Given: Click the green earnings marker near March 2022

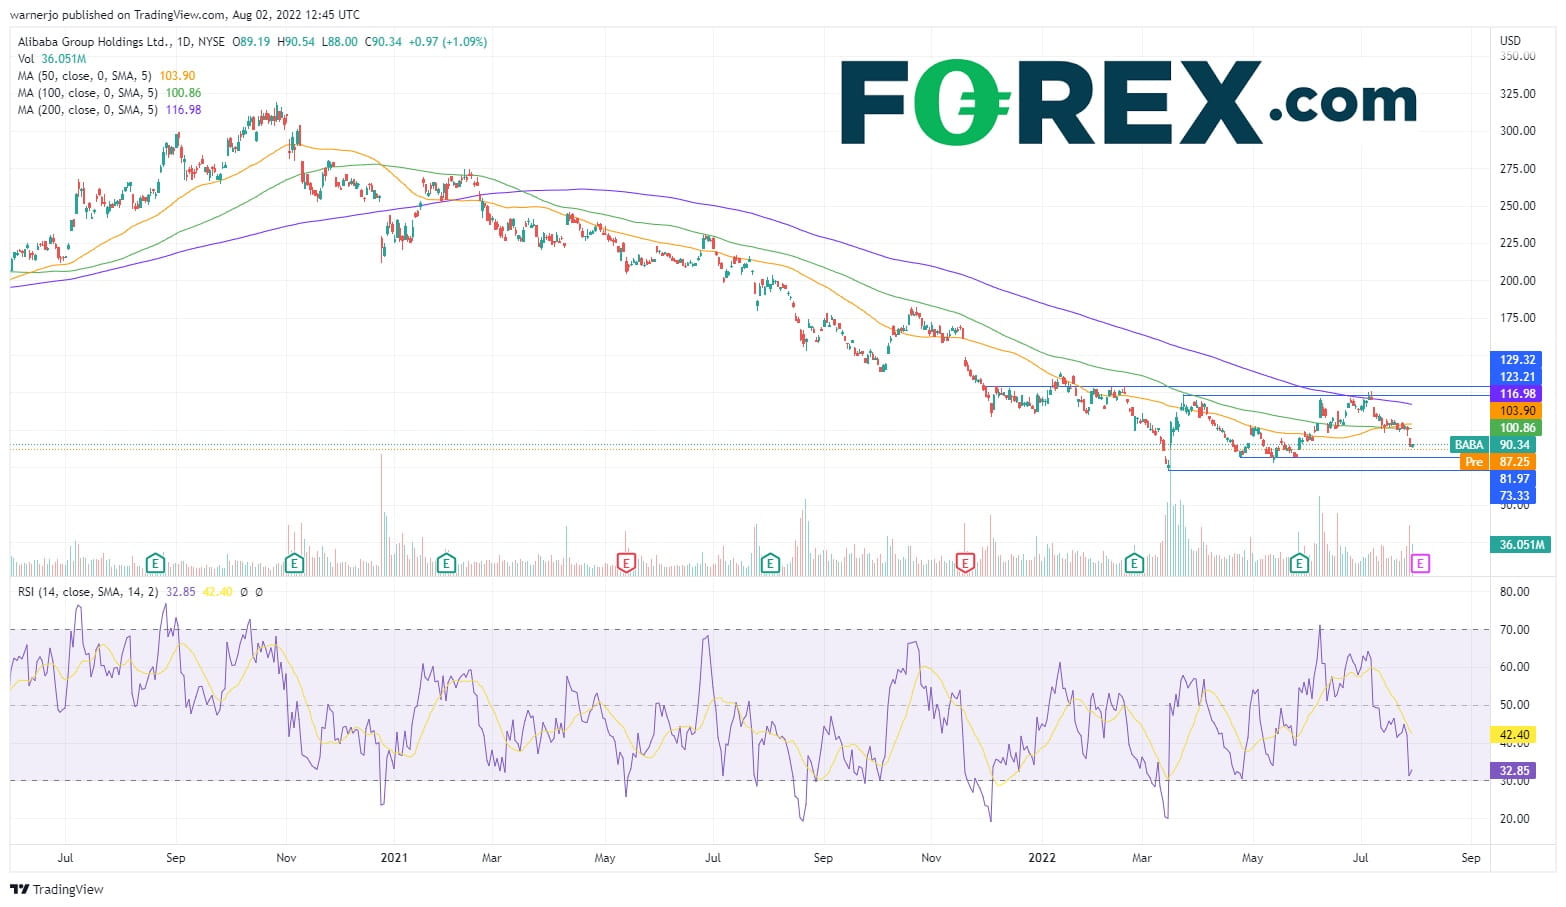Looking at the screenshot, I should click(1134, 564).
